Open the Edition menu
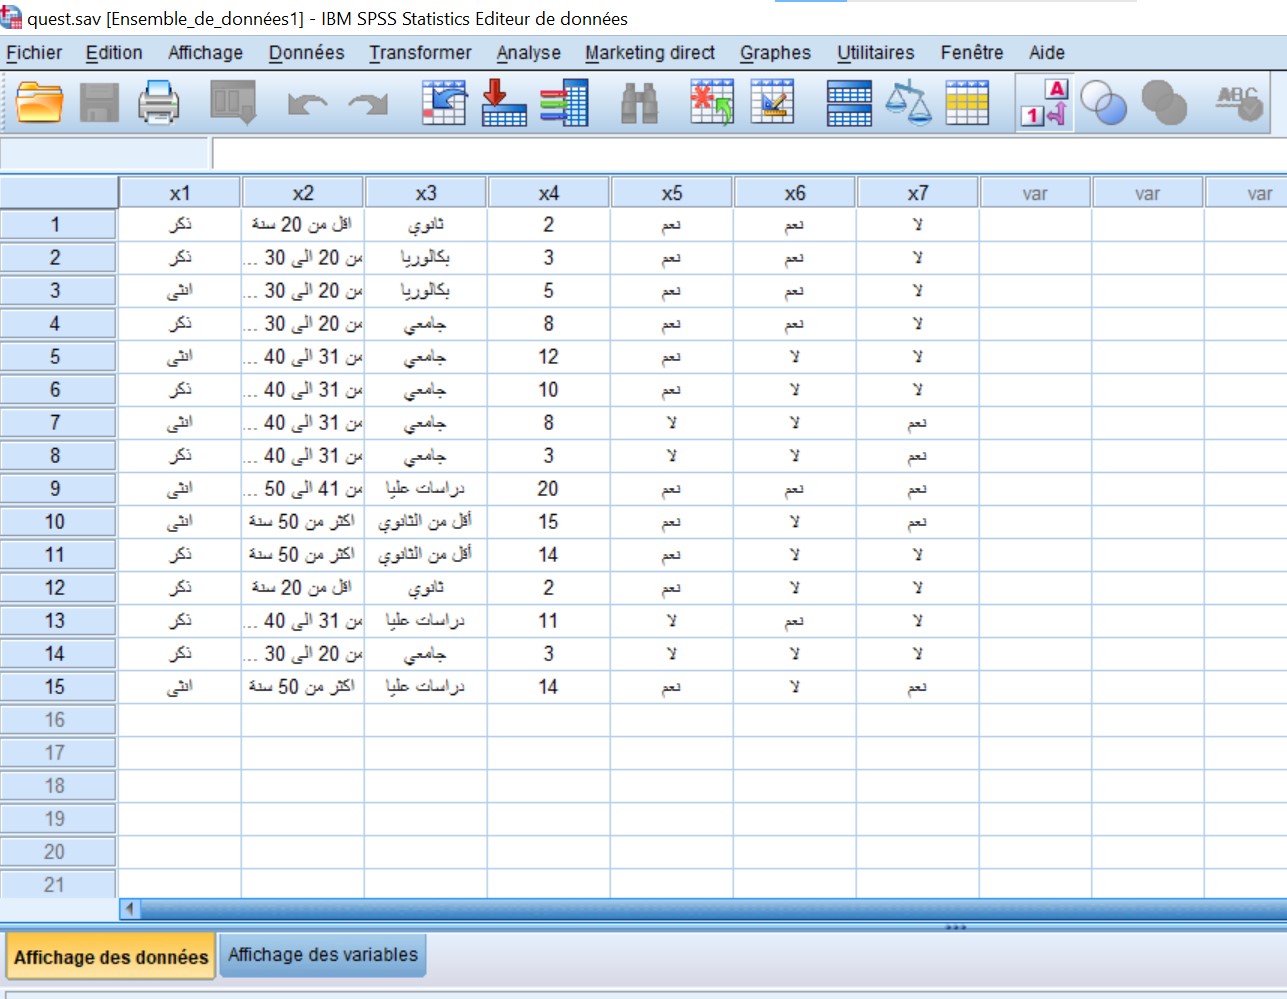This screenshot has width=1287, height=999. tap(114, 53)
